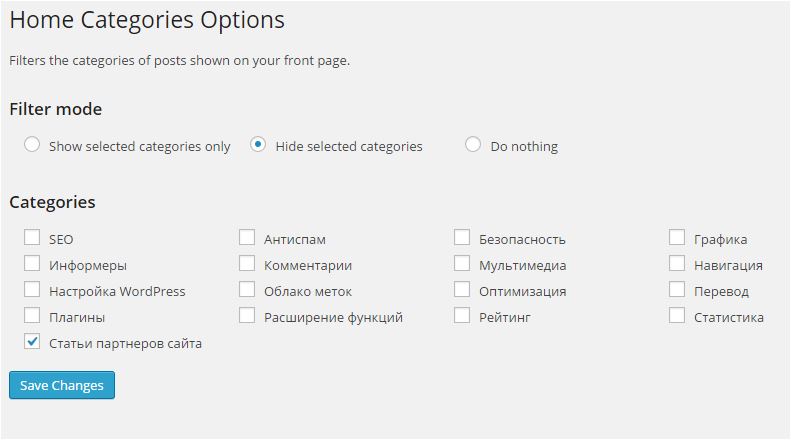Click the Save Changes button

coord(62,385)
